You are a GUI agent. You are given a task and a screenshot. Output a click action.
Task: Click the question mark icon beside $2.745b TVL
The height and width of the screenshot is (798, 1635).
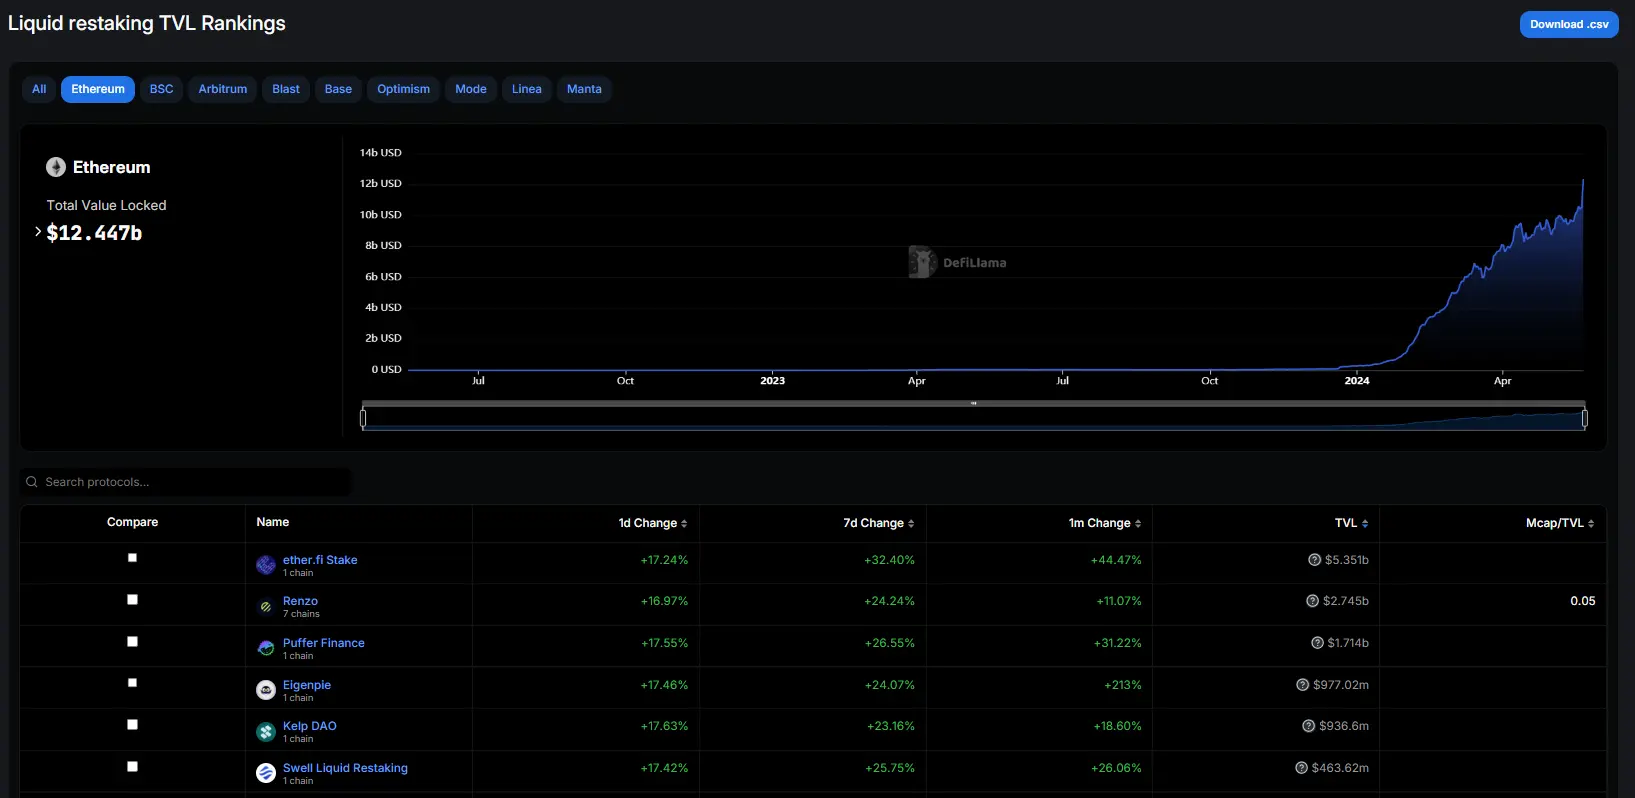pyautogui.click(x=1312, y=601)
